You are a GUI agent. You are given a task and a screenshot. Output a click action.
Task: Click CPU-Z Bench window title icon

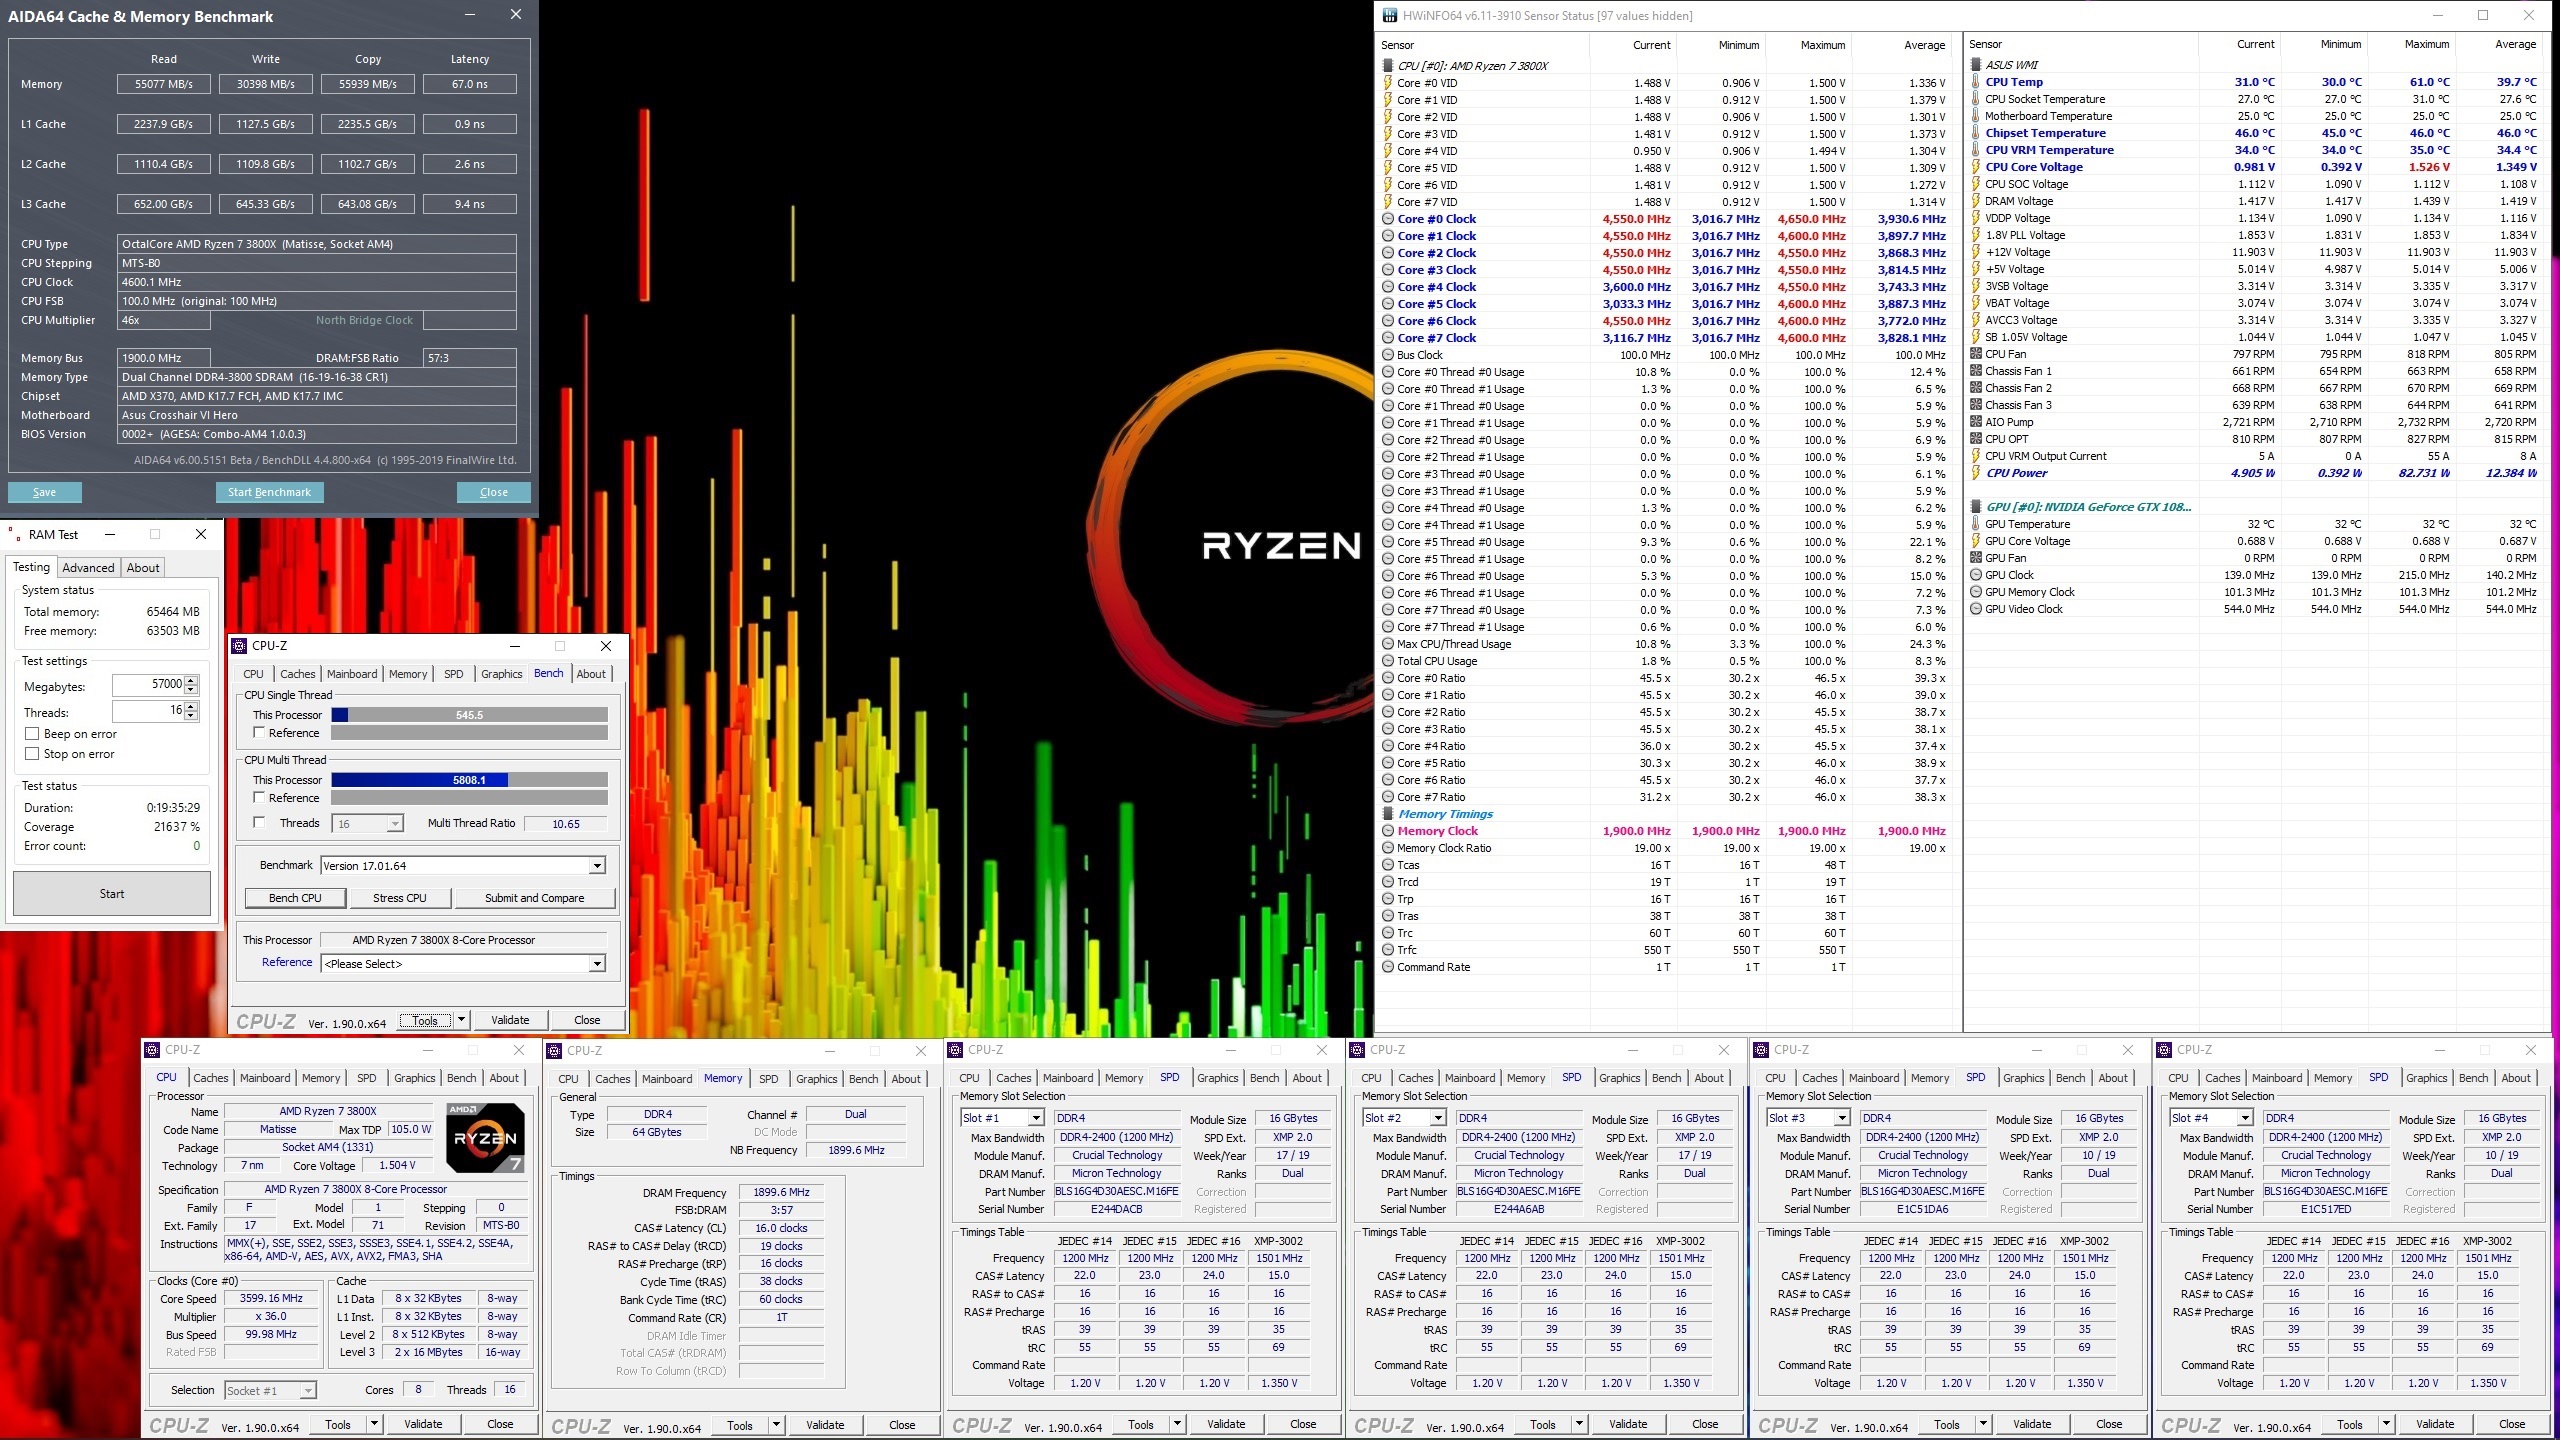[240, 646]
